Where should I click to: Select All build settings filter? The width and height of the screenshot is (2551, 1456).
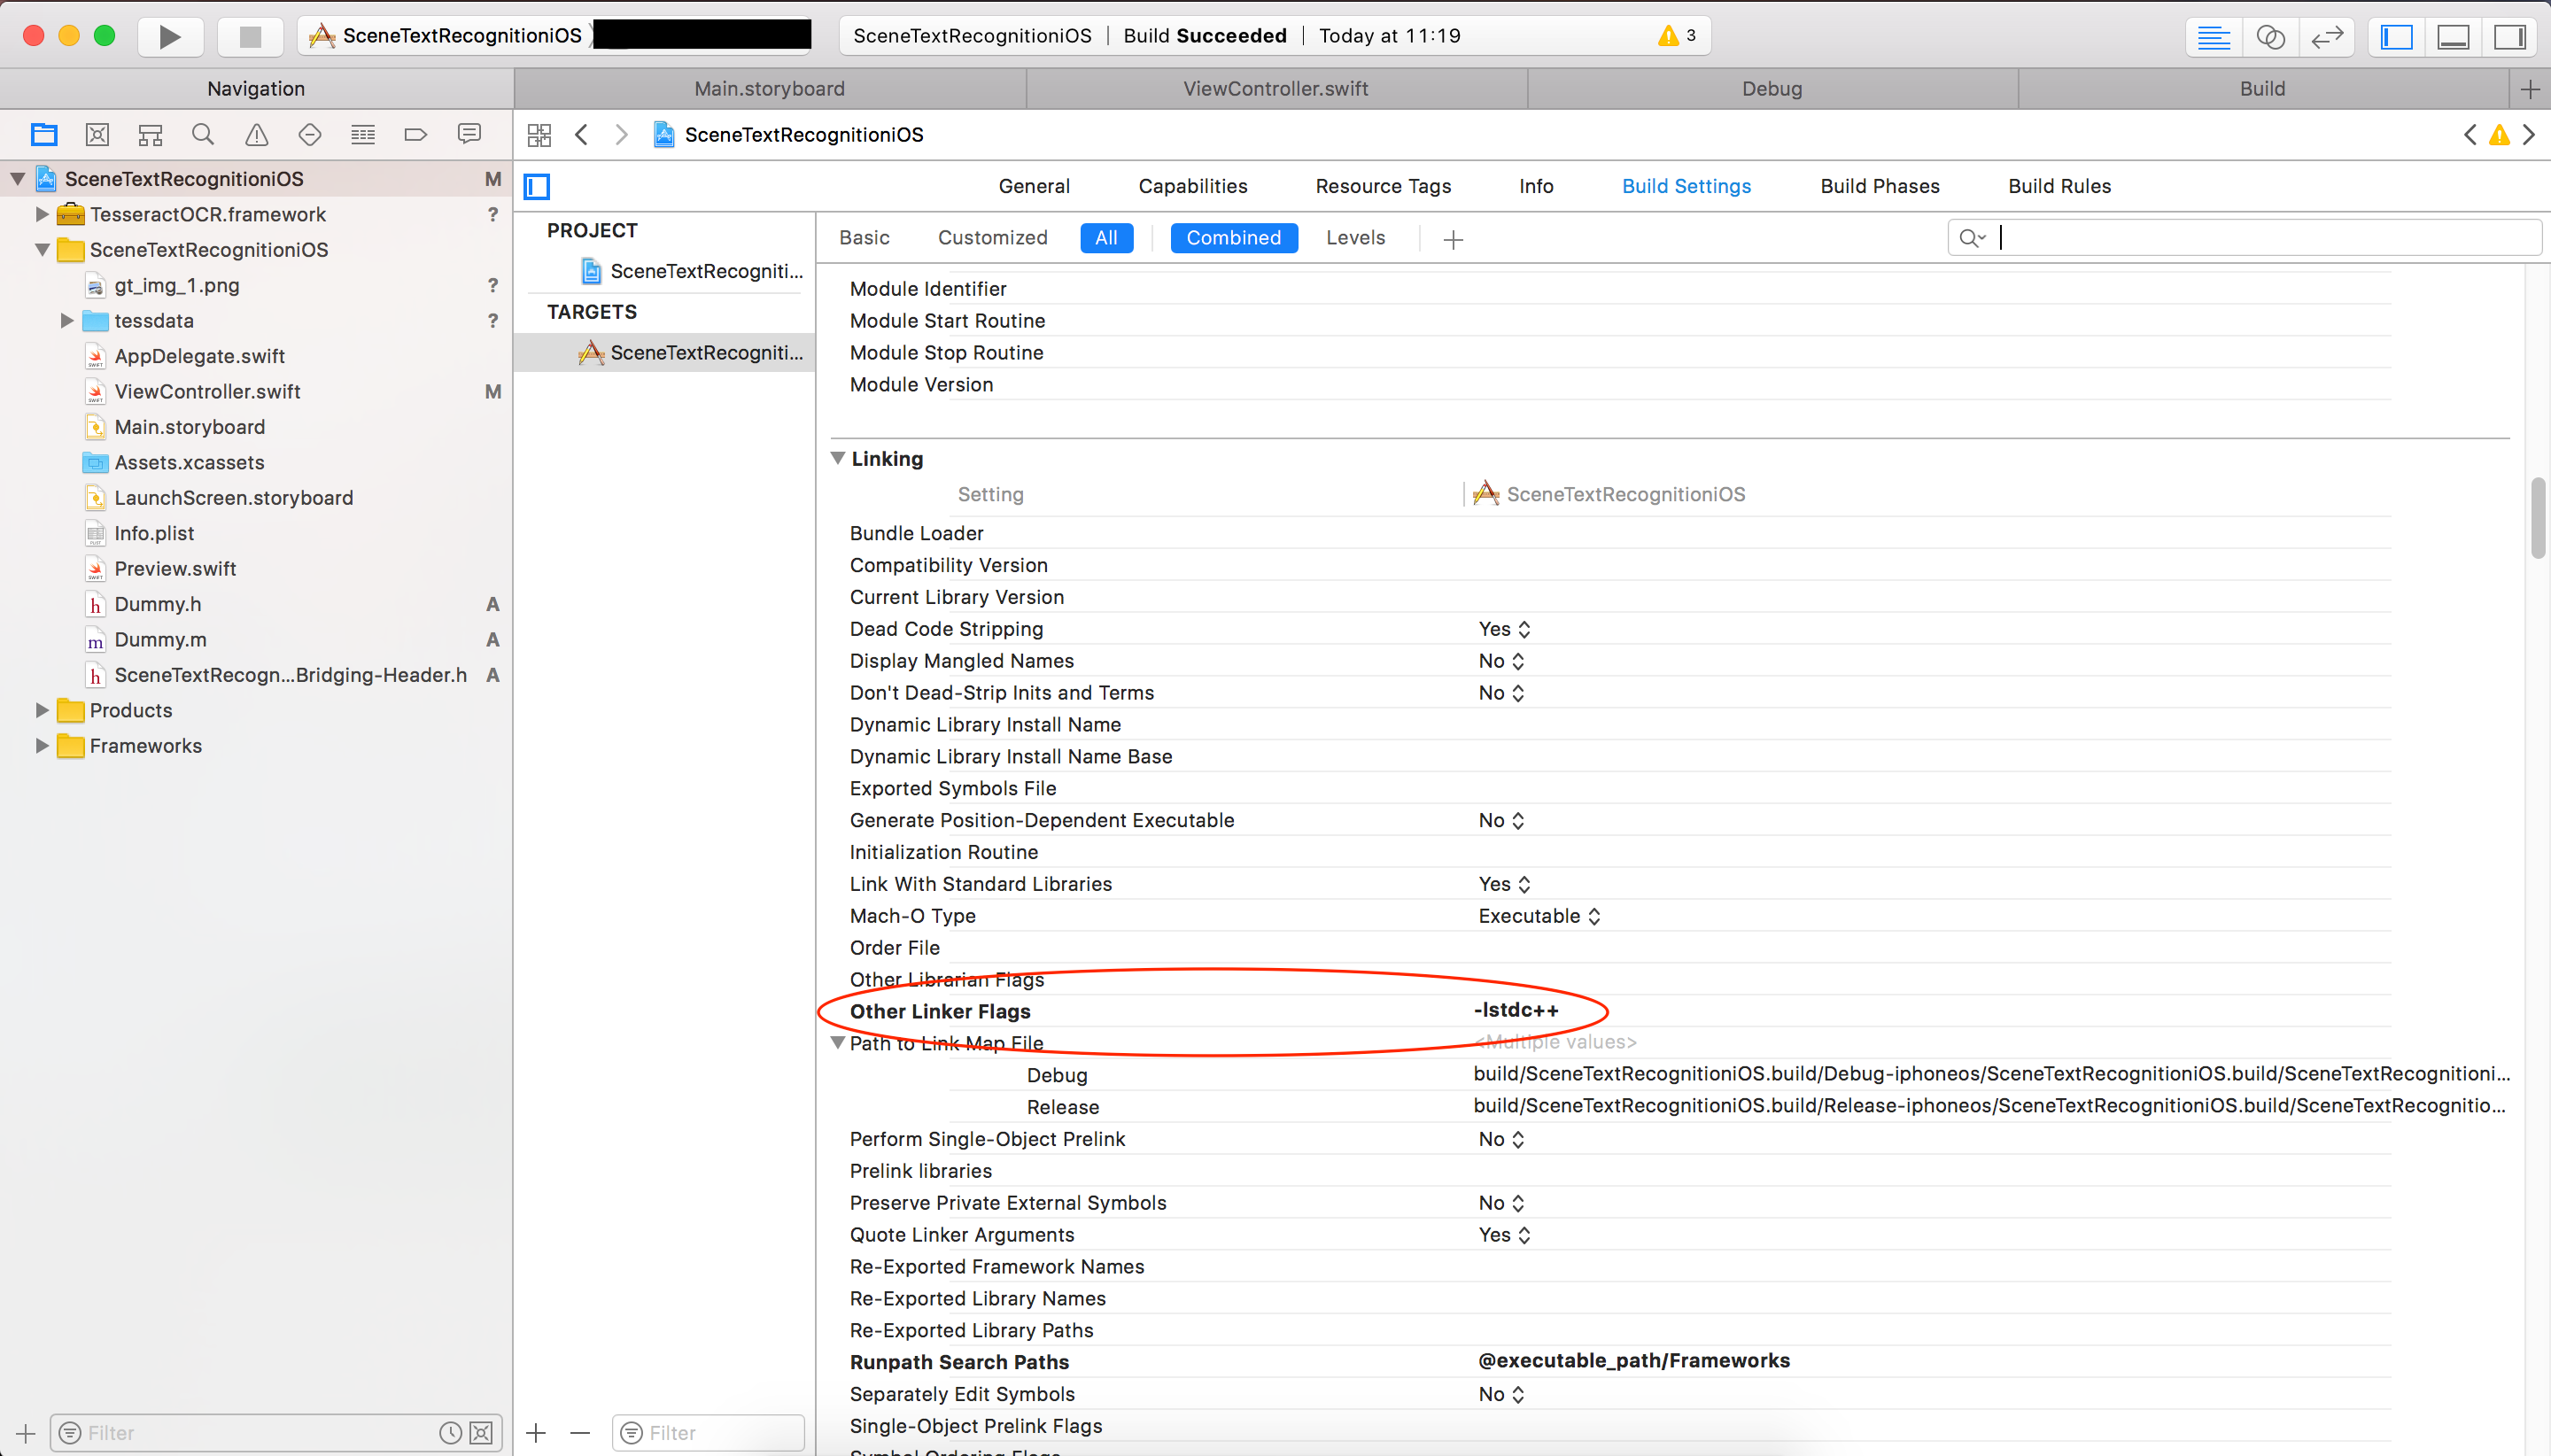[x=1105, y=236]
